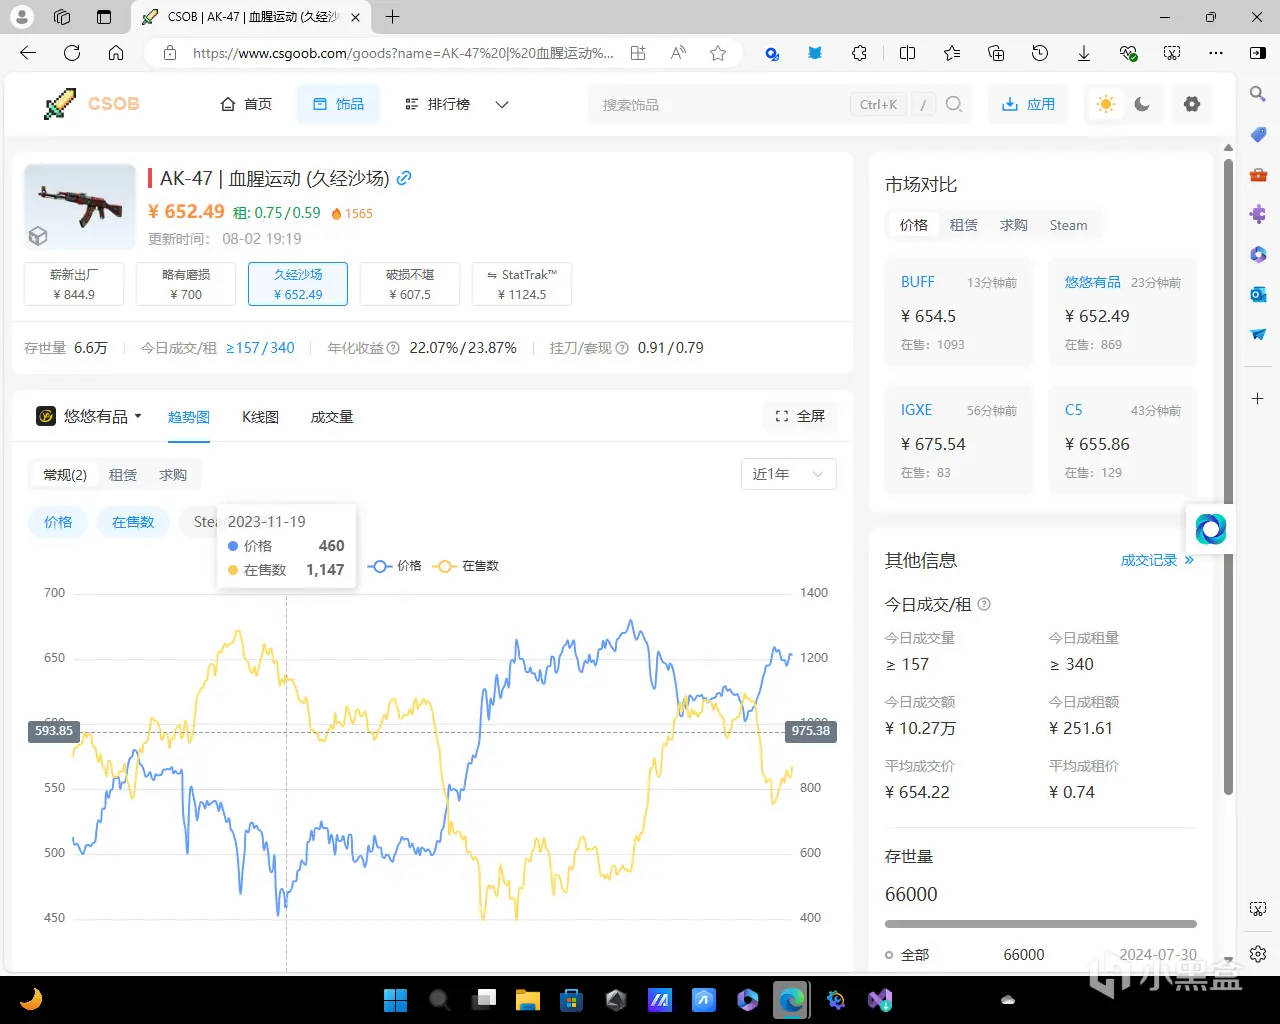1280x1024 pixels.
Task: Add this page to browser favorites
Action: point(718,53)
